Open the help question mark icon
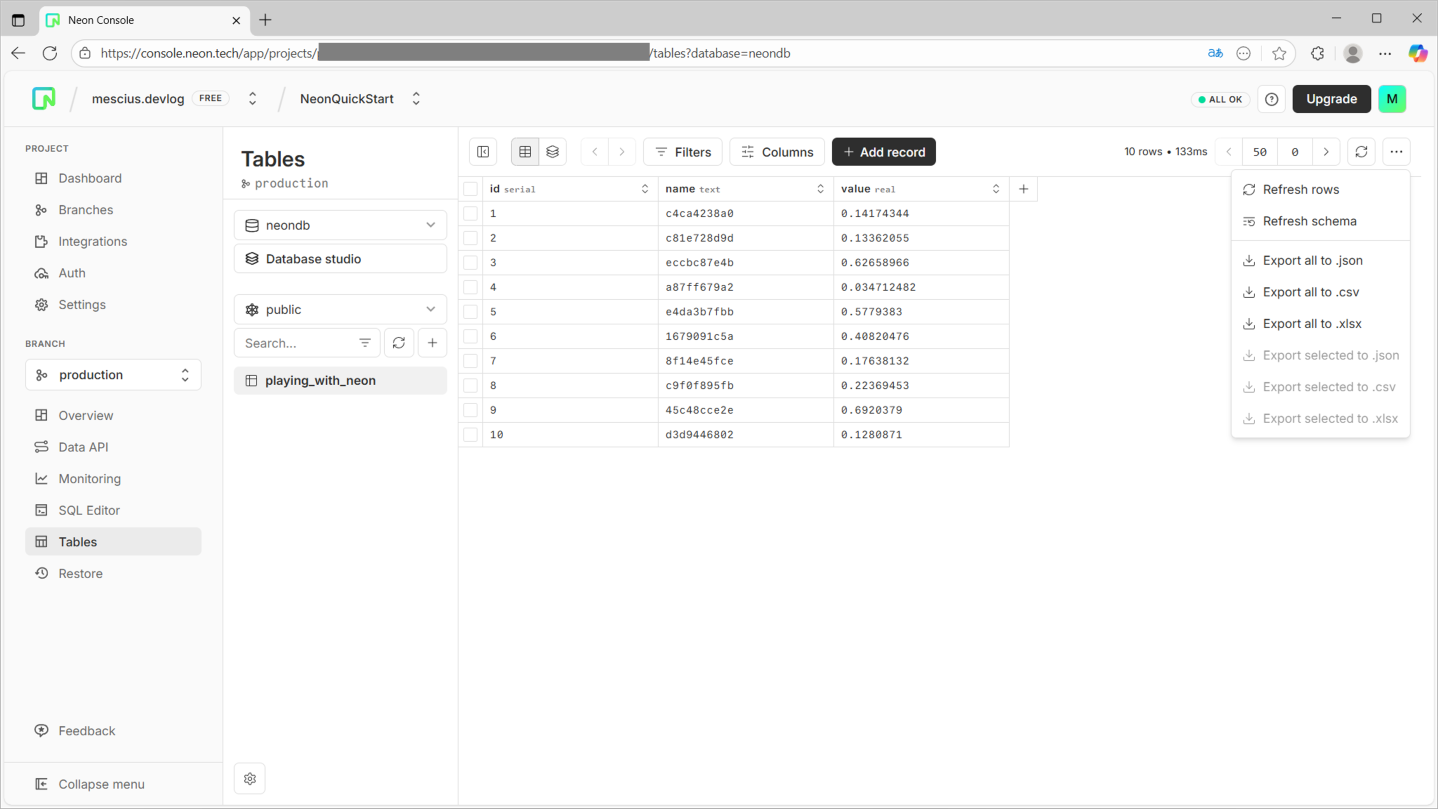The height and width of the screenshot is (809, 1438). click(1271, 99)
